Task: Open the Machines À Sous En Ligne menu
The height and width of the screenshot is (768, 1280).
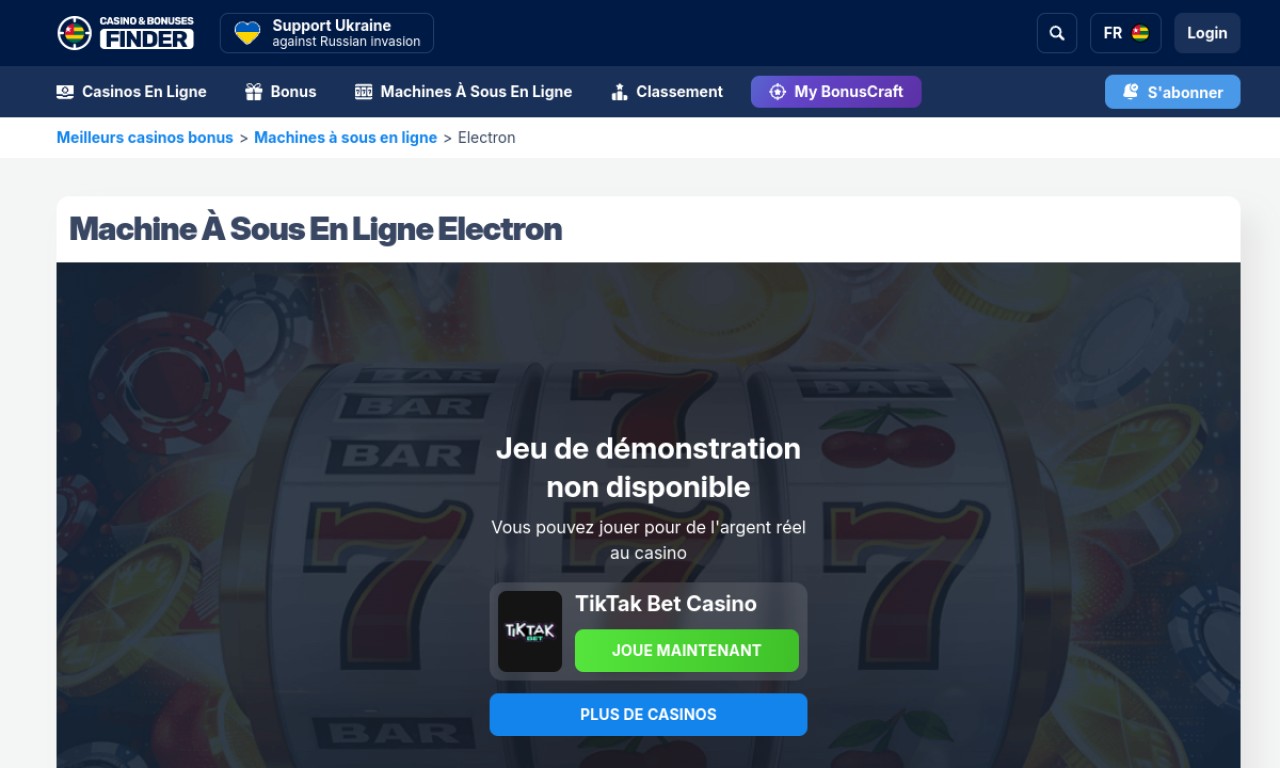Action: (x=464, y=92)
